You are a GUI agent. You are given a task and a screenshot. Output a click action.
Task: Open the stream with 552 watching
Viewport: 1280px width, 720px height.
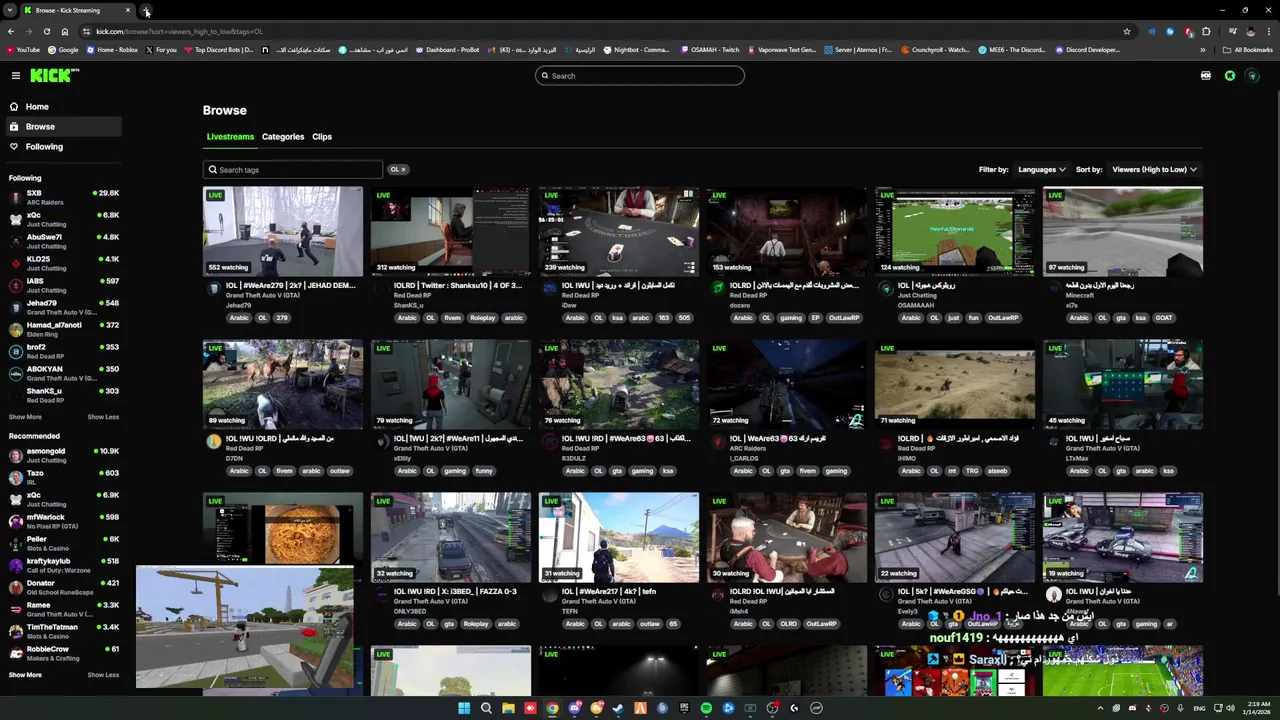click(x=283, y=231)
